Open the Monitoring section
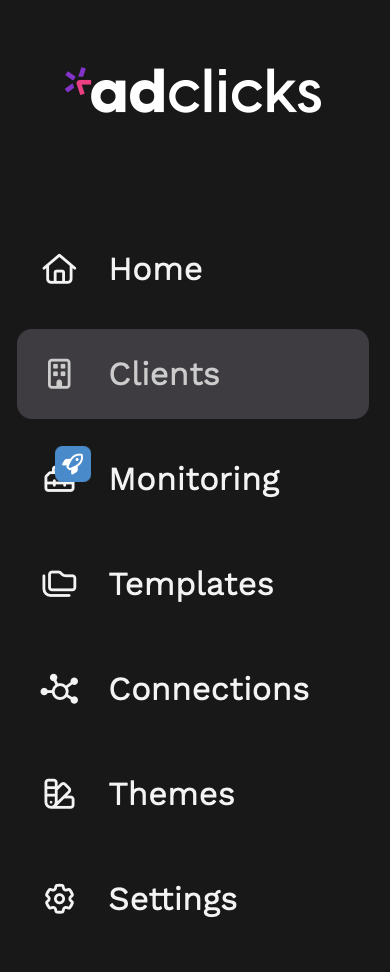The height and width of the screenshot is (972, 390). pyautogui.click(x=195, y=480)
